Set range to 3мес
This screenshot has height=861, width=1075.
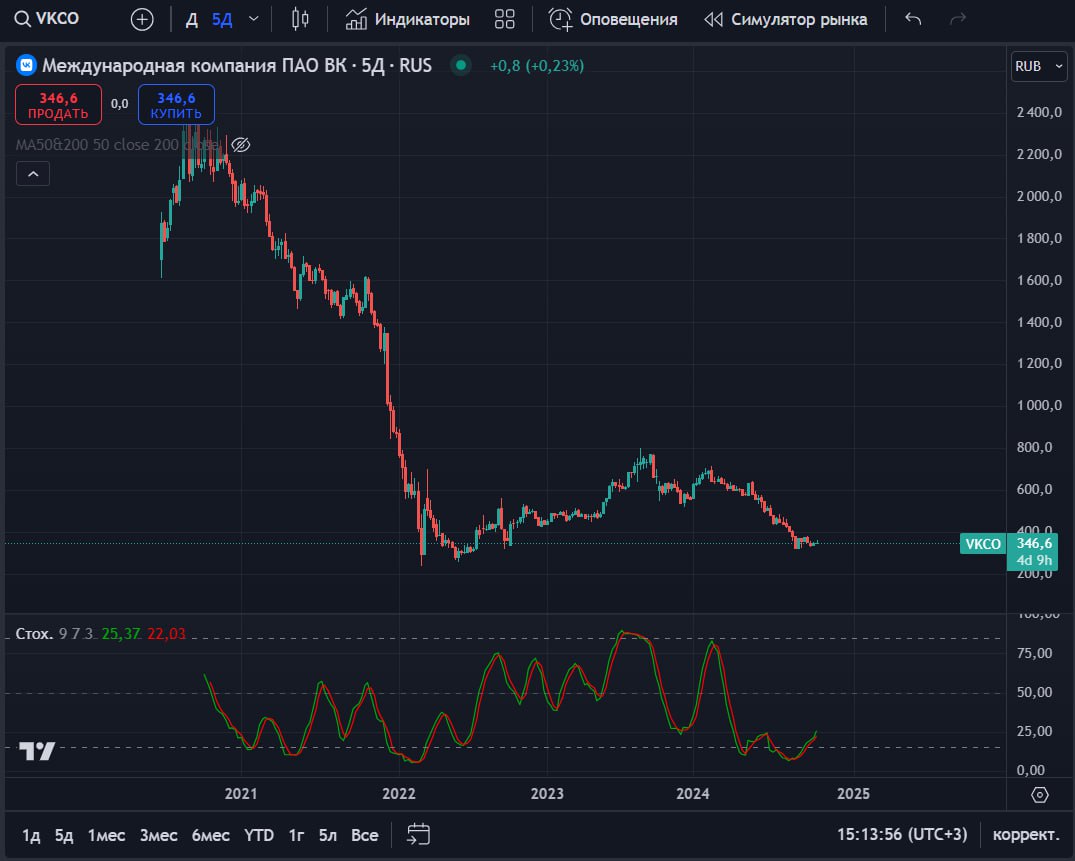pyautogui.click(x=158, y=835)
